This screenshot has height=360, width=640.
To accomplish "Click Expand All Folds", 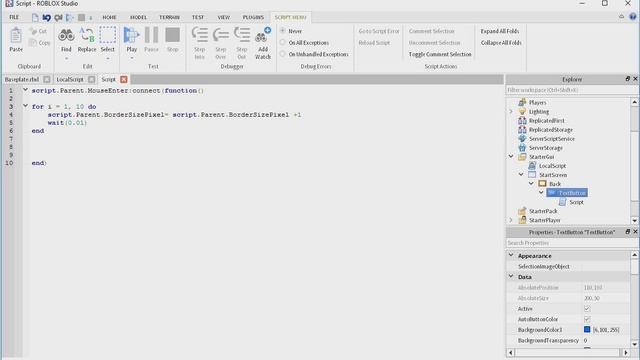I will coord(500,31).
